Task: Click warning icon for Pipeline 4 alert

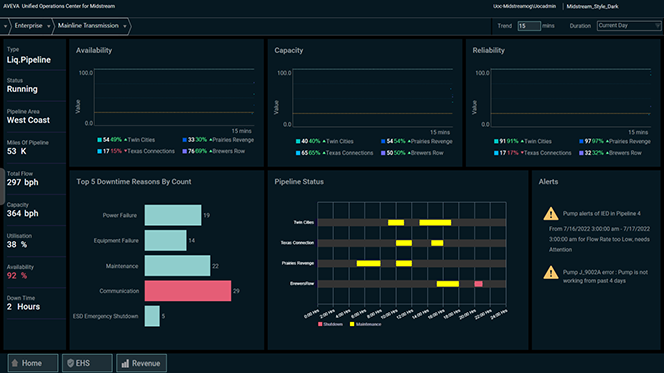Action: [x=551, y=213]
